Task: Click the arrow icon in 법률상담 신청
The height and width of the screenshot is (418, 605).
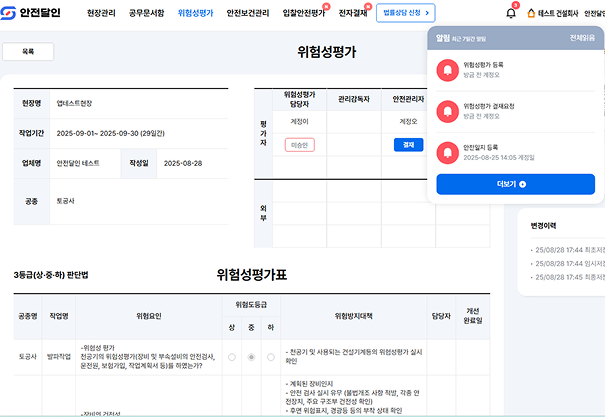Action: (x=427, y=13)
